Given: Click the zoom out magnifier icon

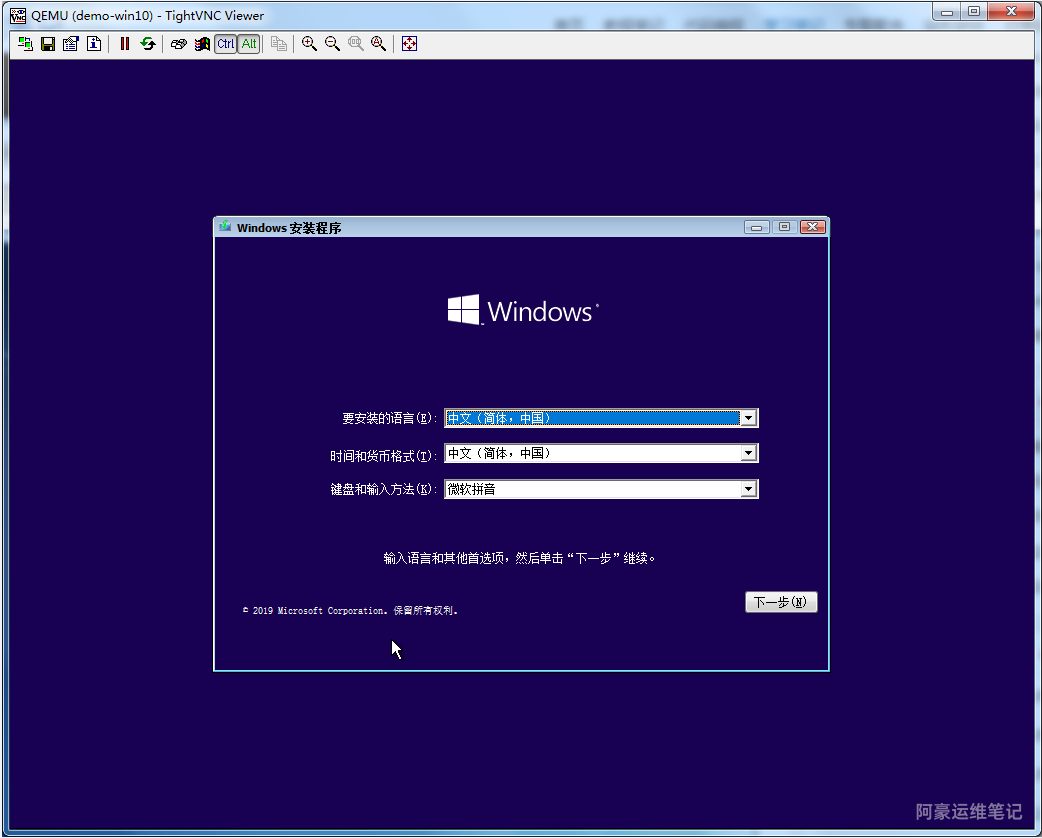Looking at the screenshot, I should [x=332, y=44].
